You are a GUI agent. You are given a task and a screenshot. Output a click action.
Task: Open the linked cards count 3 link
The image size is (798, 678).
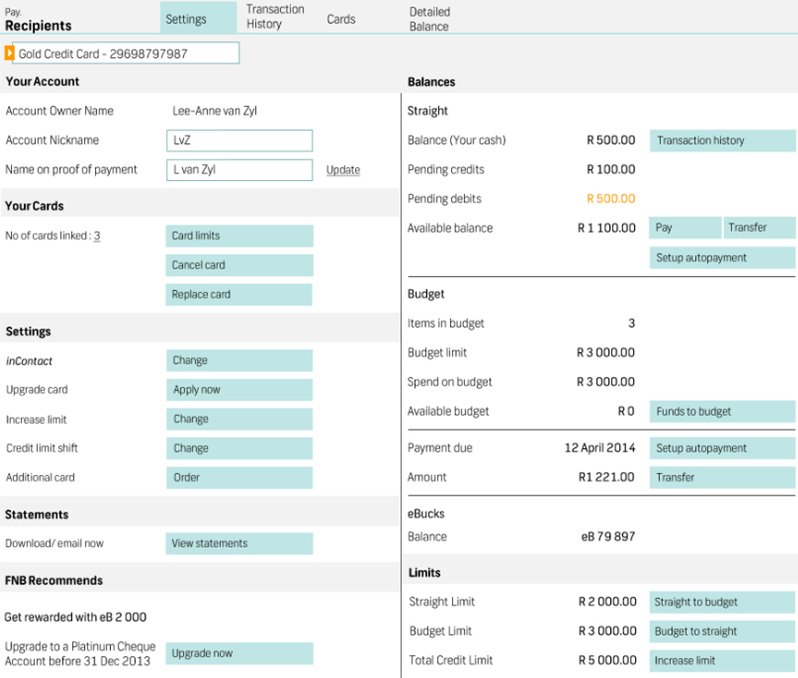coord(97,236)
